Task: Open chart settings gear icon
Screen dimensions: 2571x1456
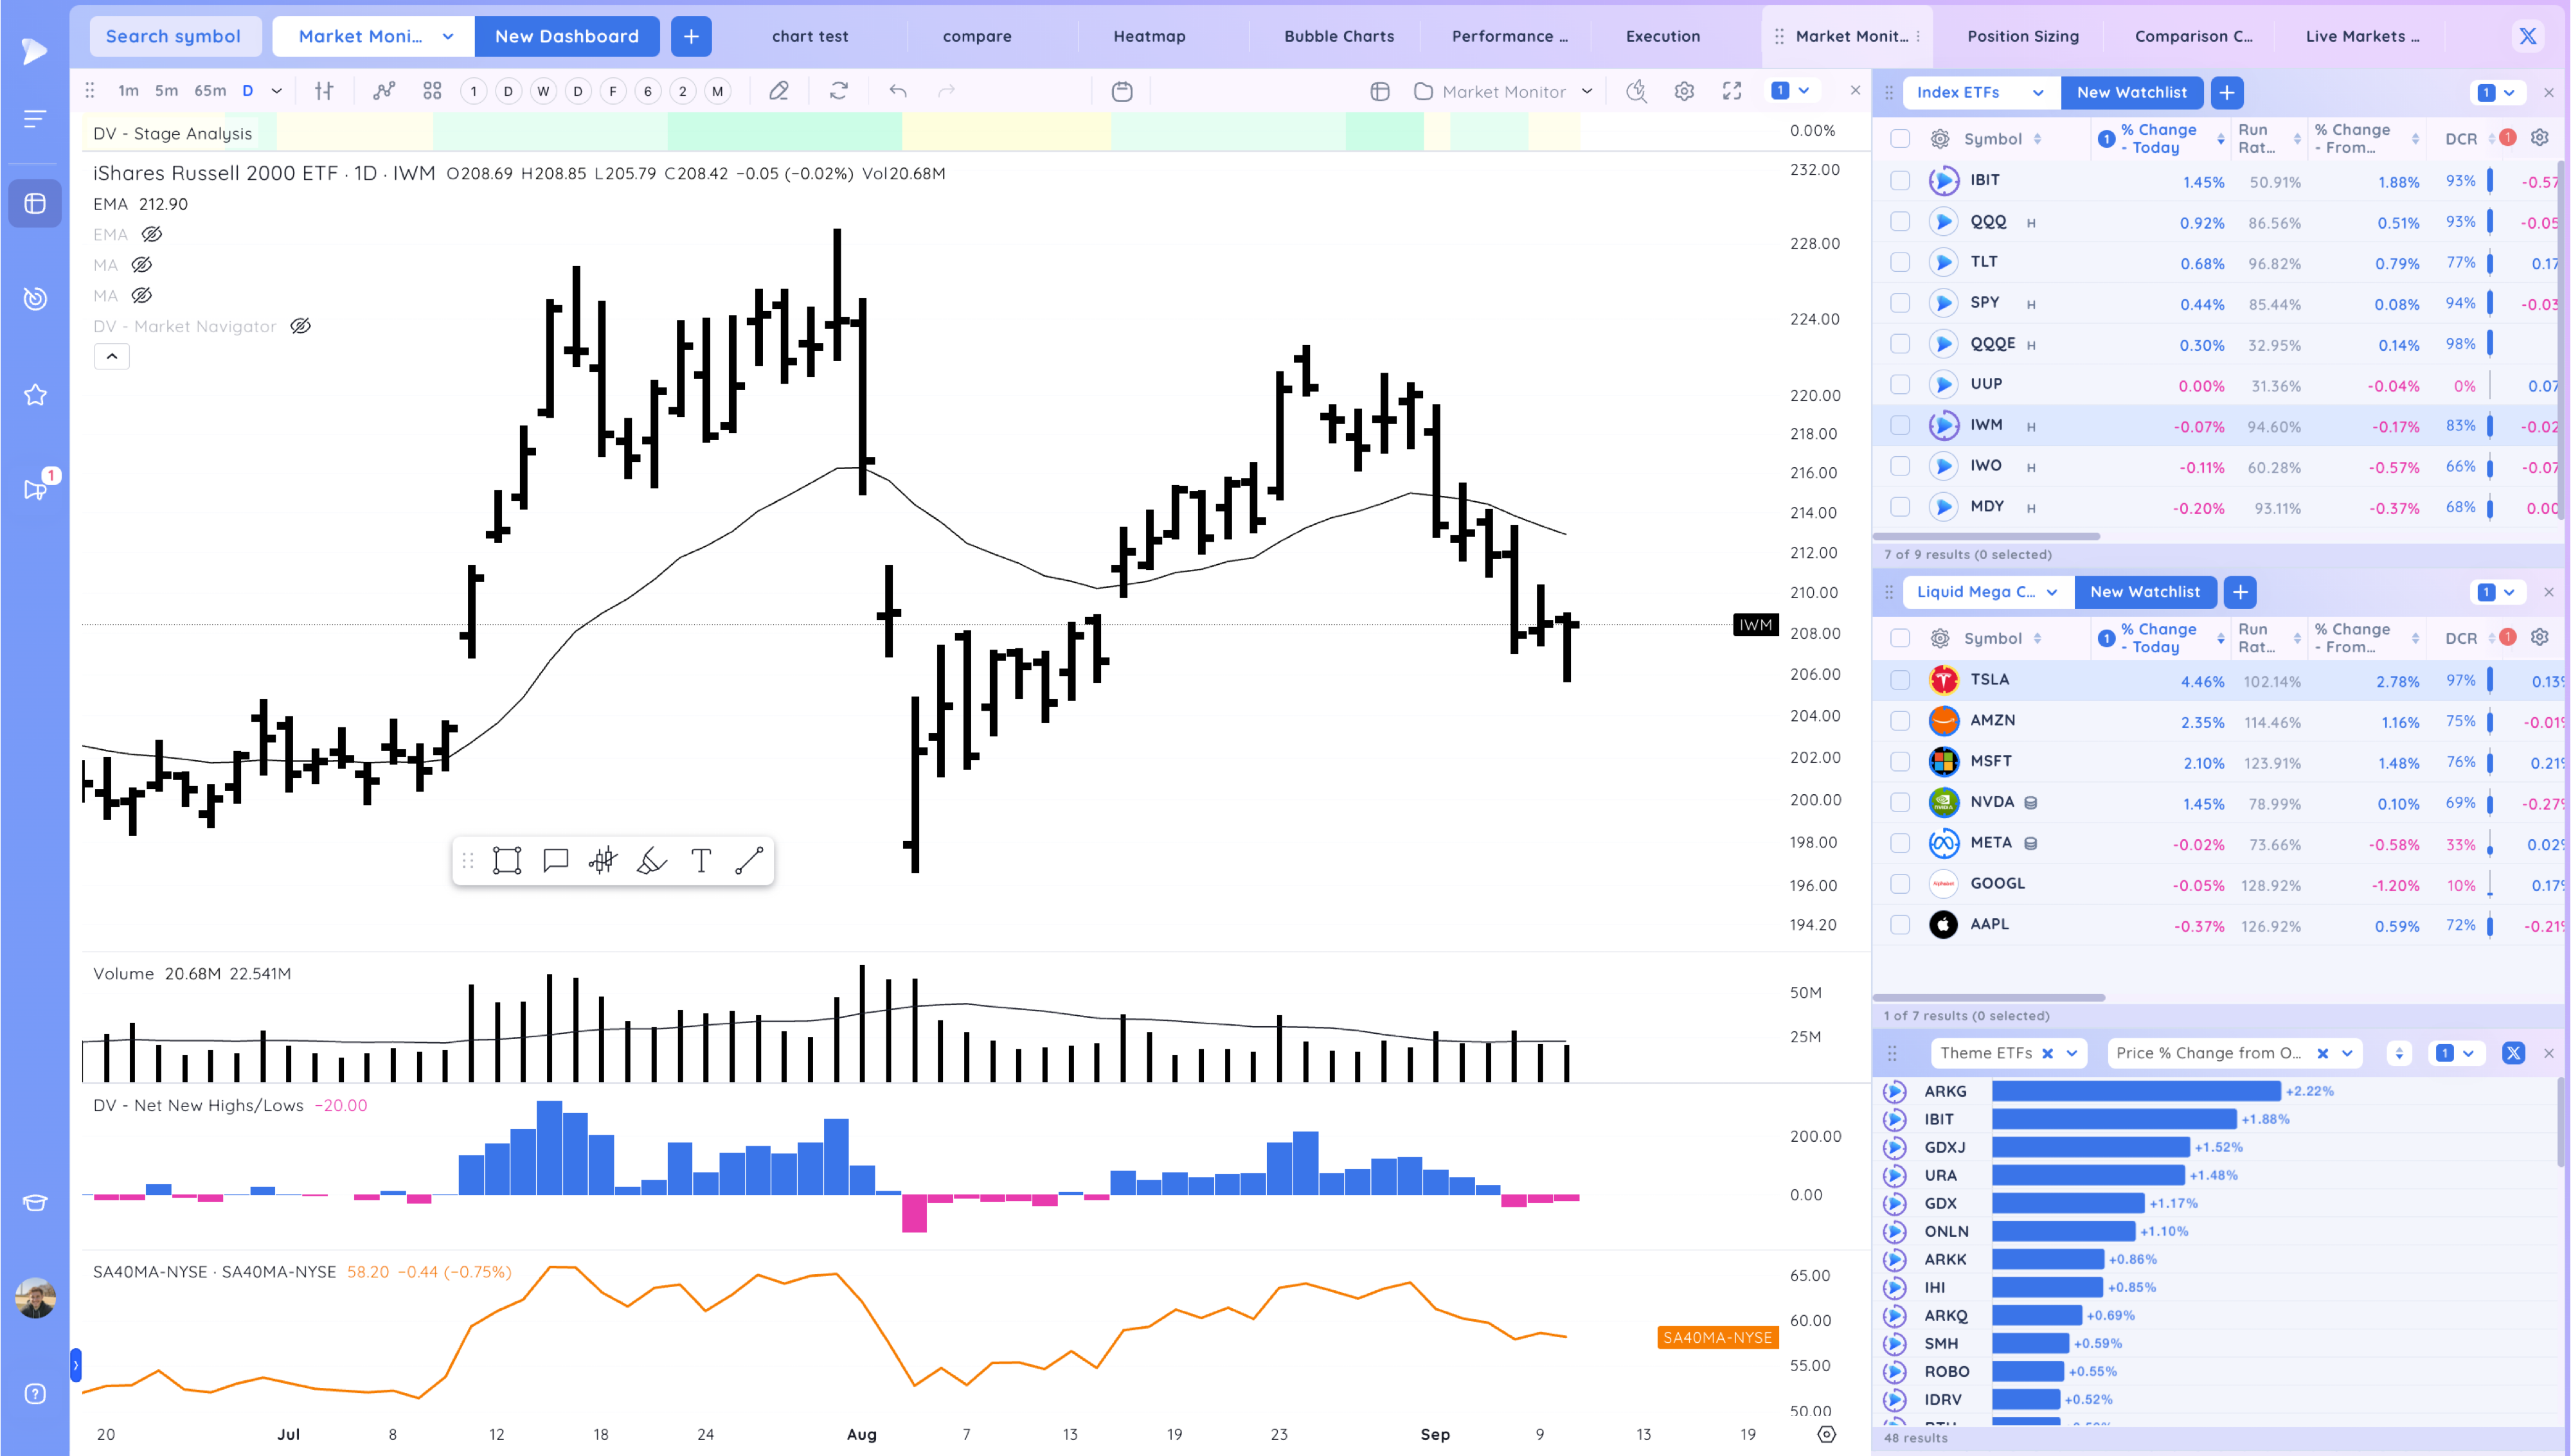Action: 1684,91
